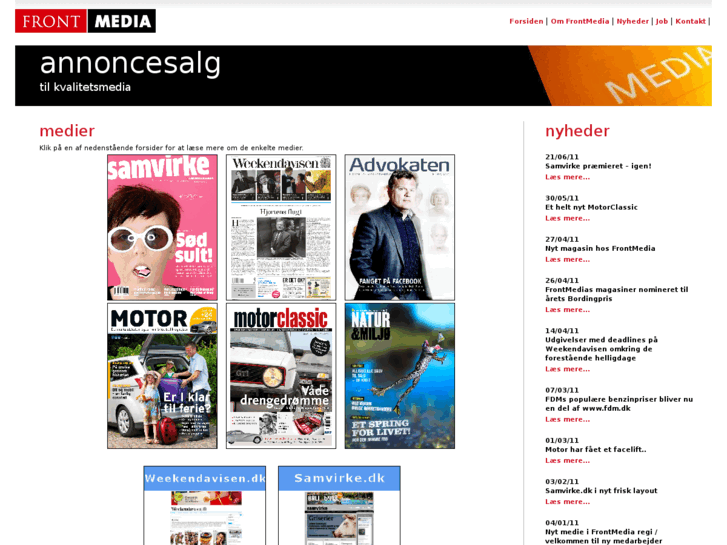727x545 pixels.
Task: Read more about Nyt magasin hos FrontMedia
Action: click(x=568, y=260)
